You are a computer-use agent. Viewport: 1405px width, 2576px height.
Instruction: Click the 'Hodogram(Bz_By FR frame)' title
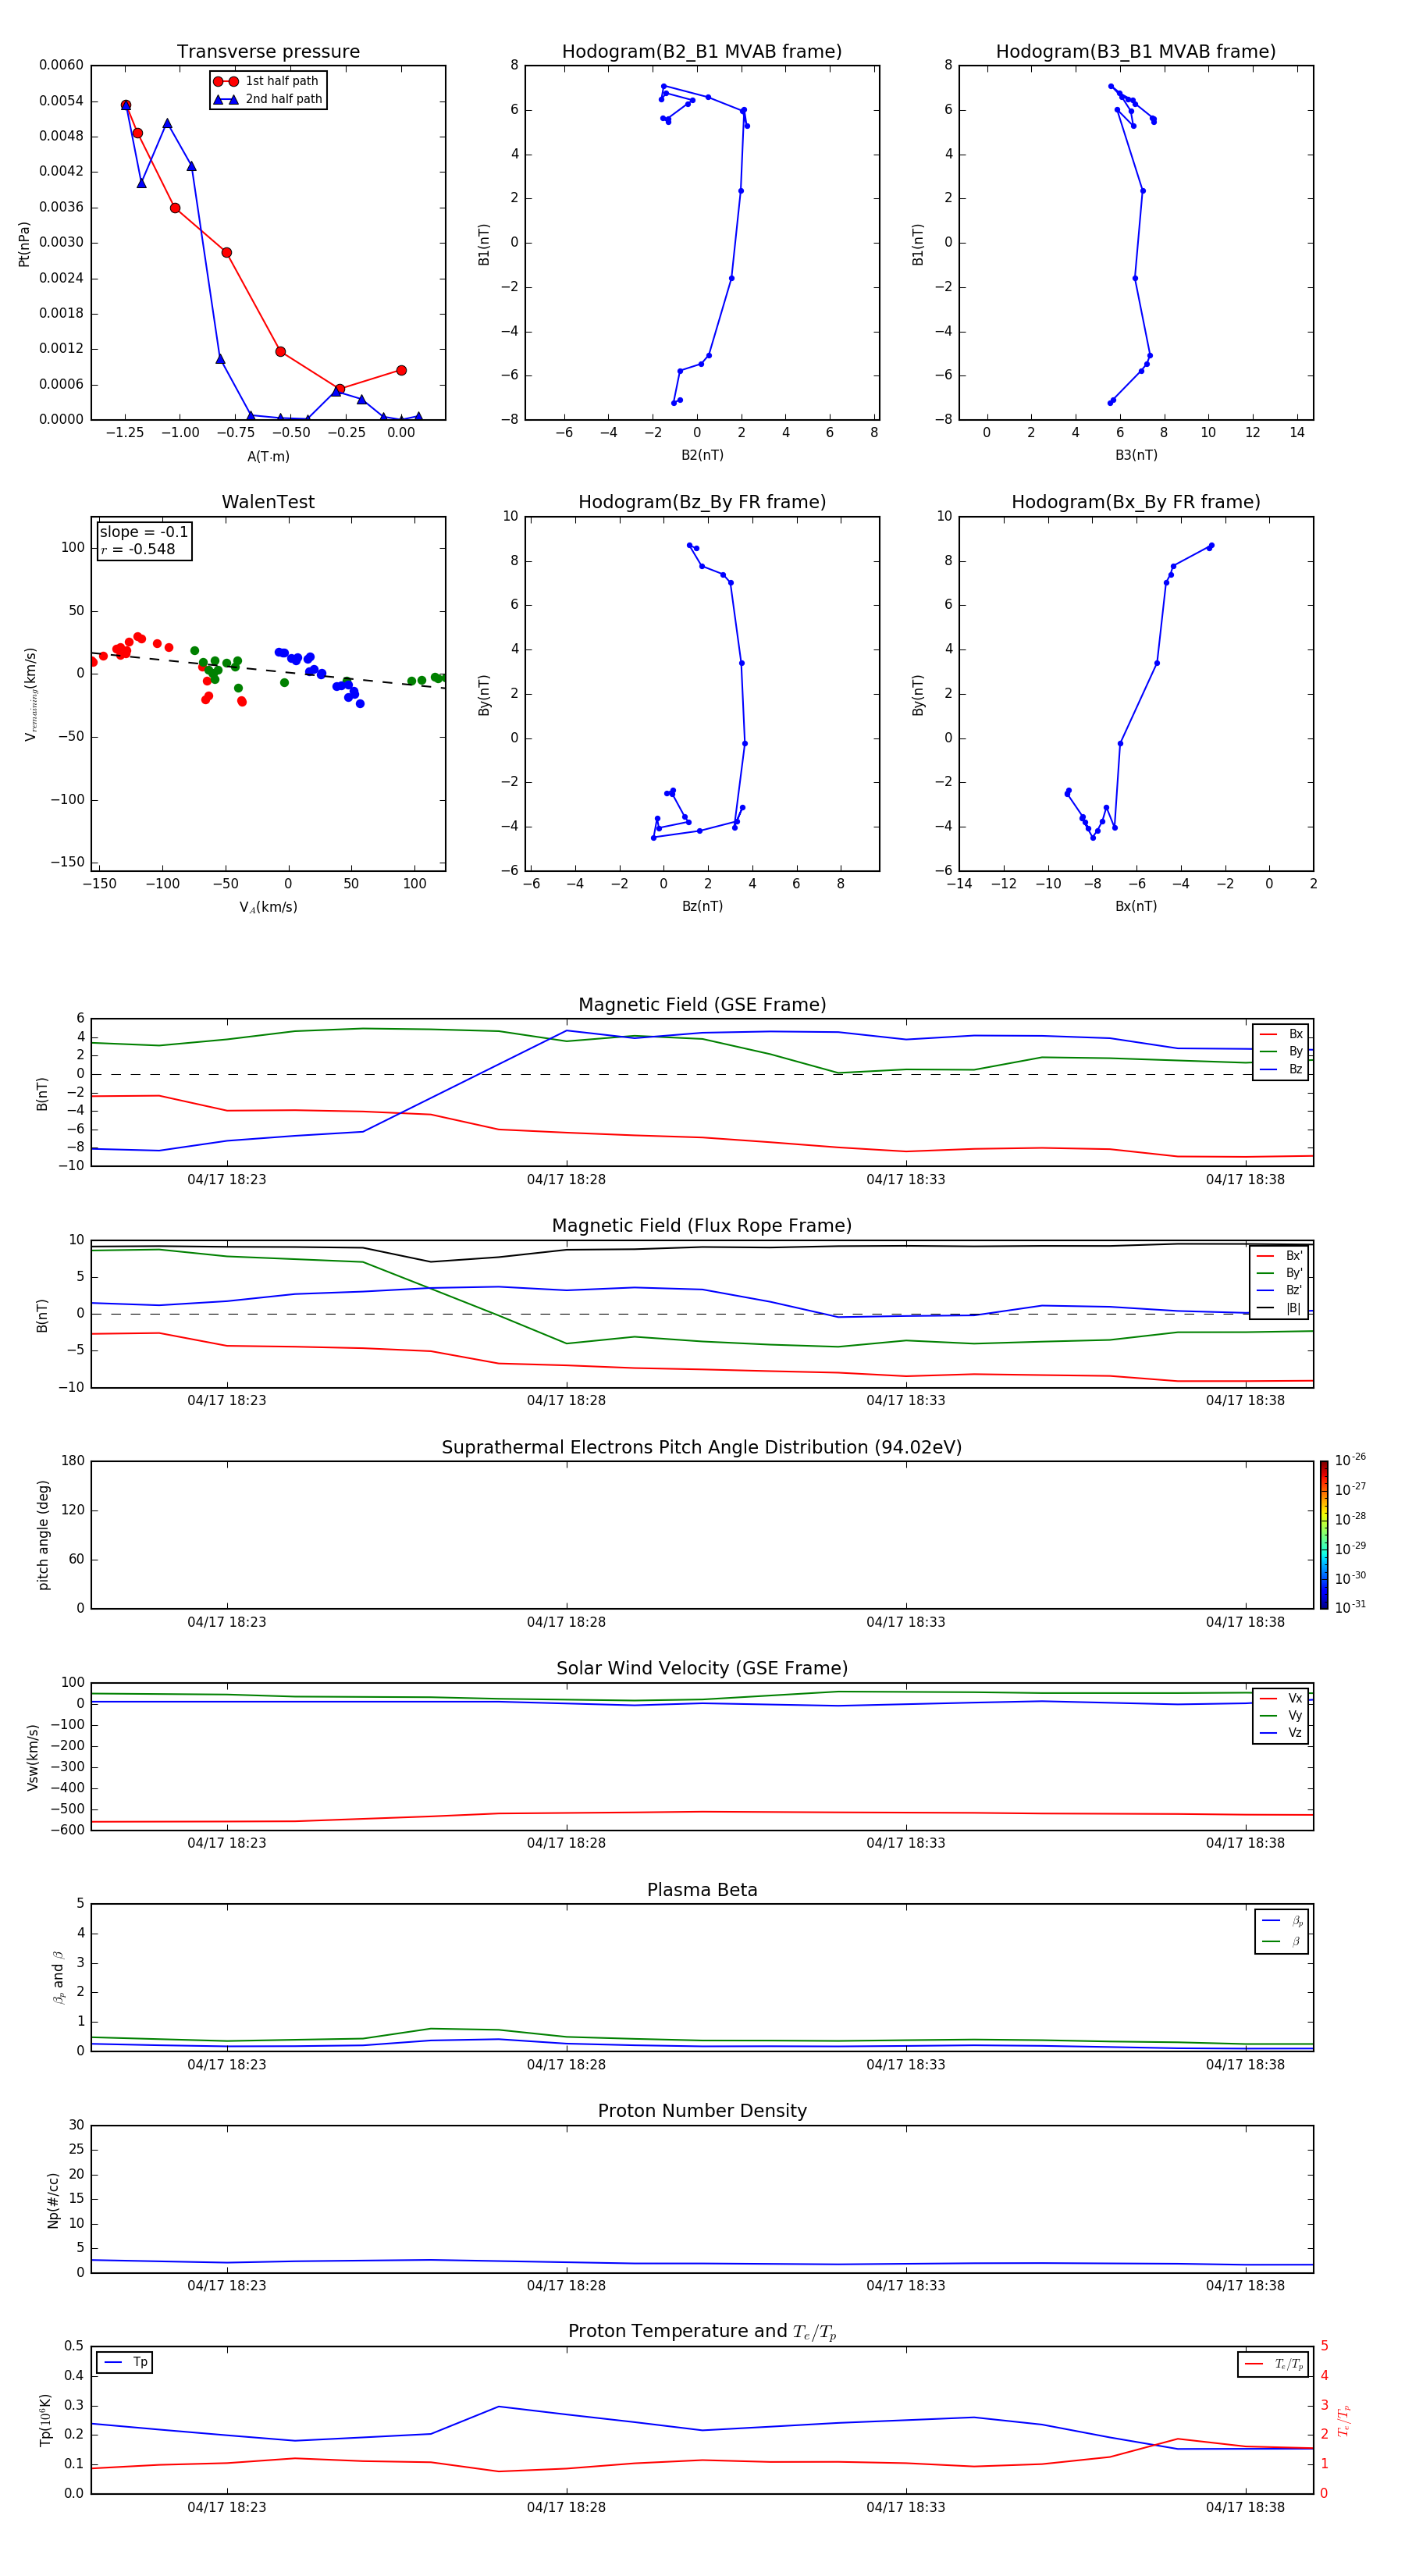[702, 502]
